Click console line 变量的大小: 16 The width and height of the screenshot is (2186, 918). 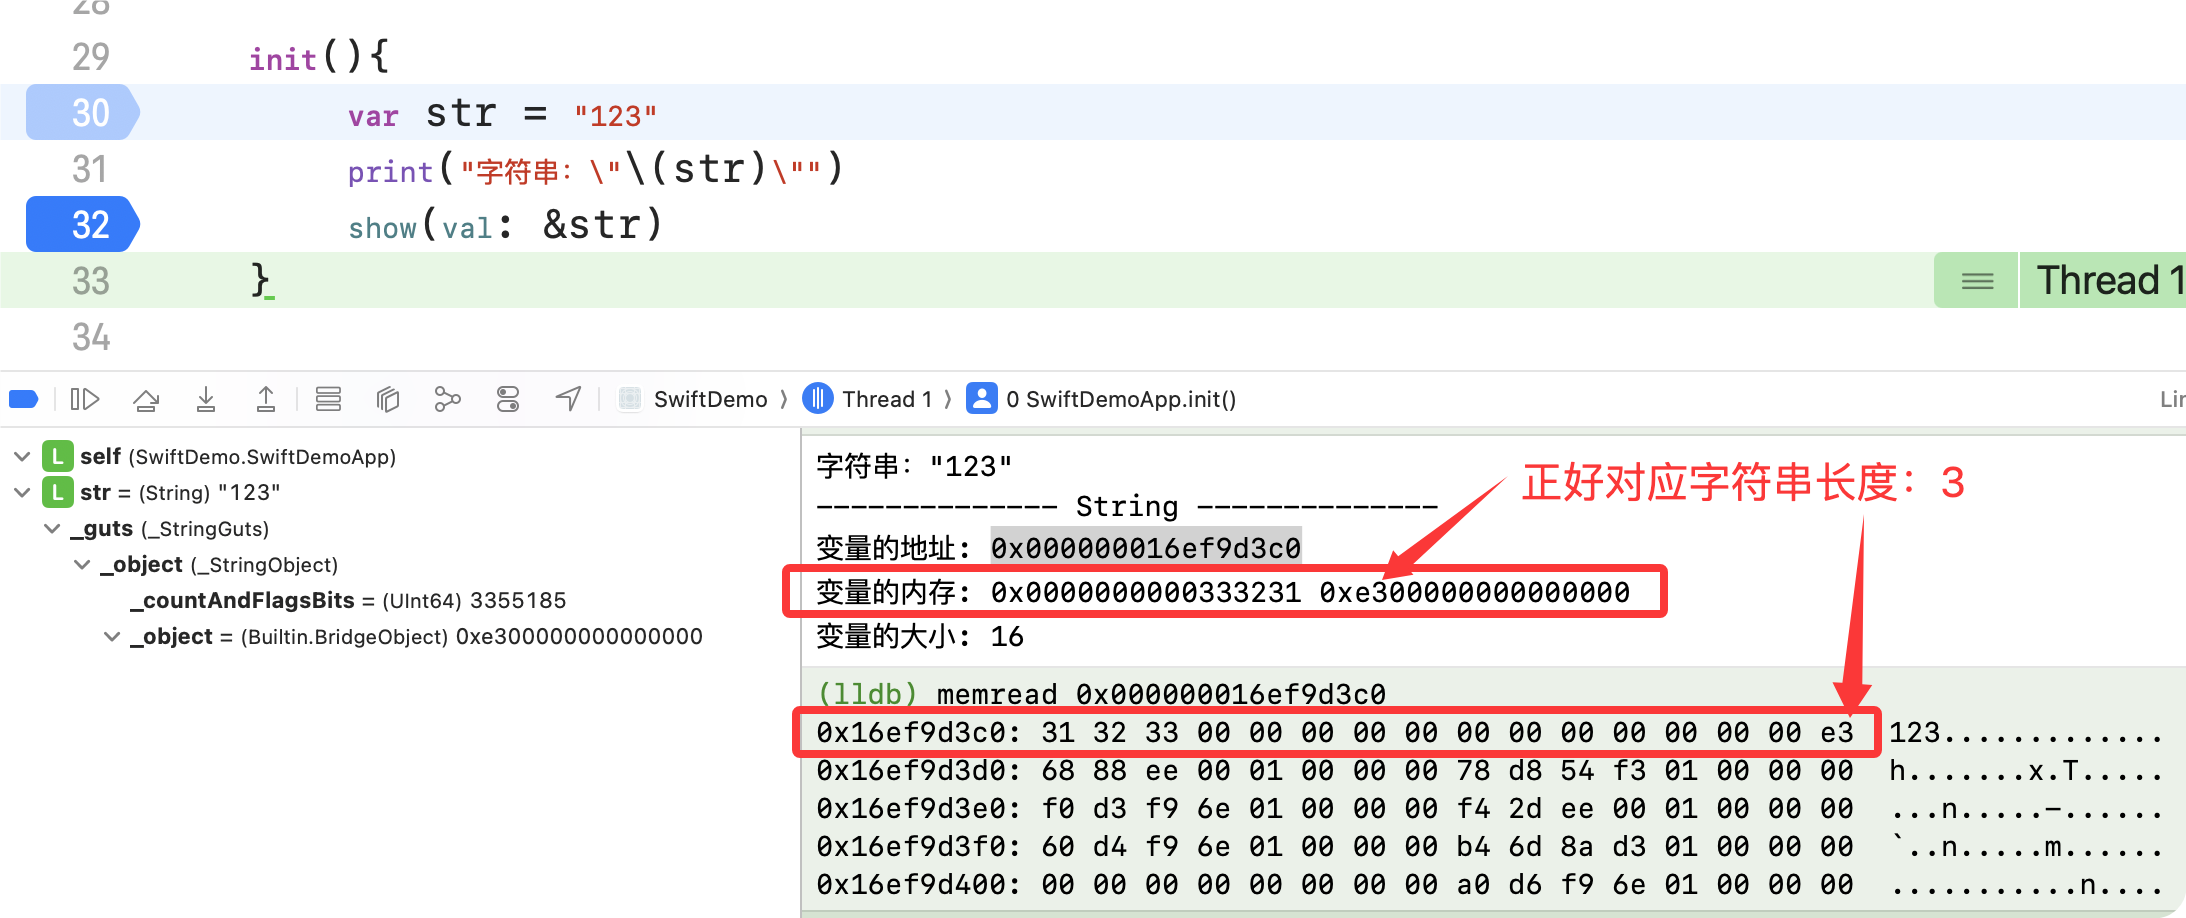(x=920, y=636)
